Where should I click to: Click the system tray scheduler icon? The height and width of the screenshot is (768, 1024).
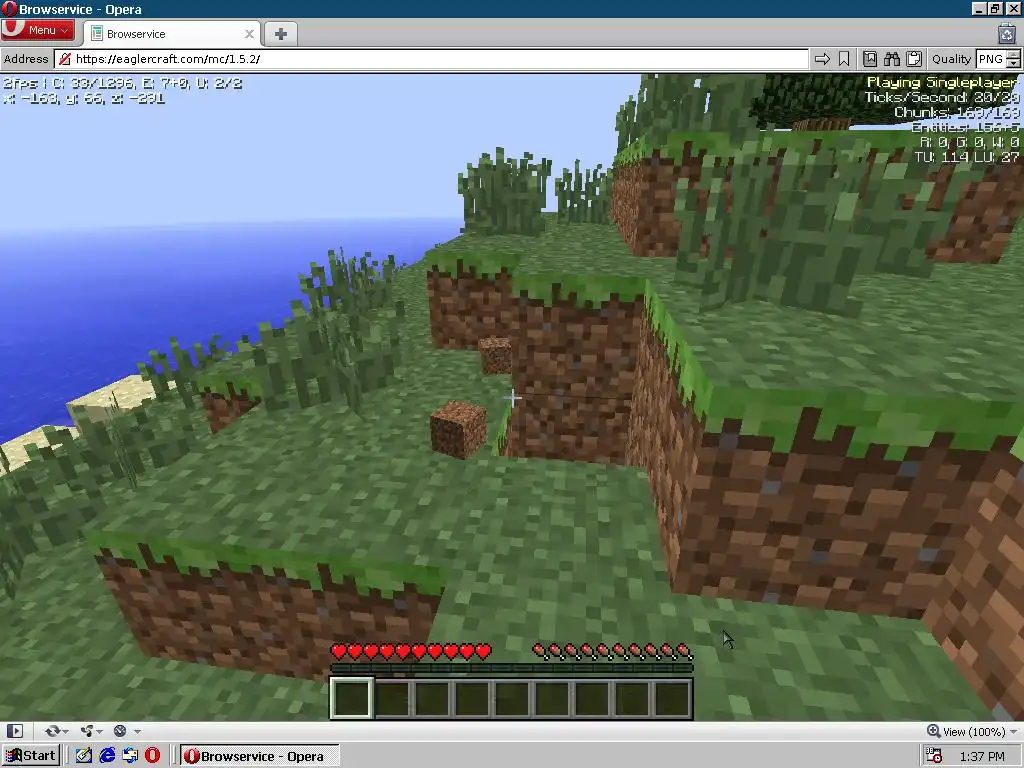(x=935, y=756)
